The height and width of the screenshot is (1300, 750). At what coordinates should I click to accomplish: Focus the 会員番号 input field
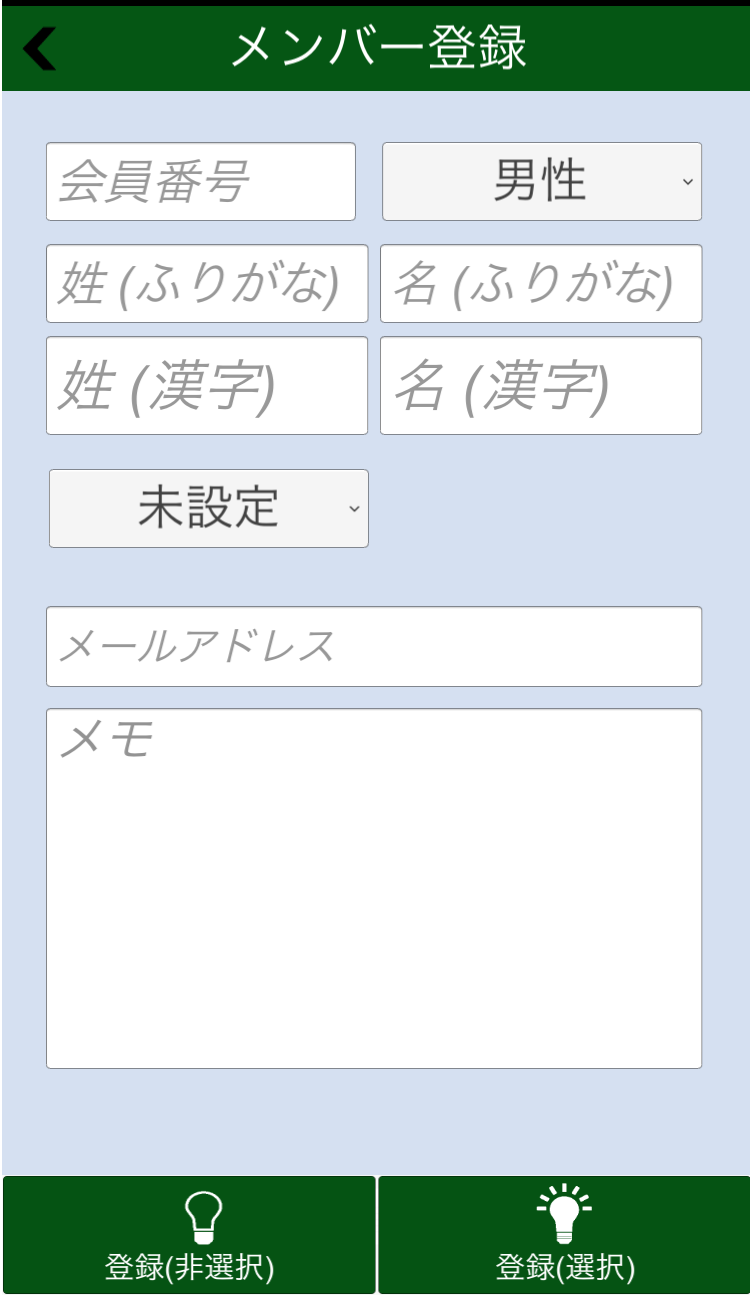[201, 182]
